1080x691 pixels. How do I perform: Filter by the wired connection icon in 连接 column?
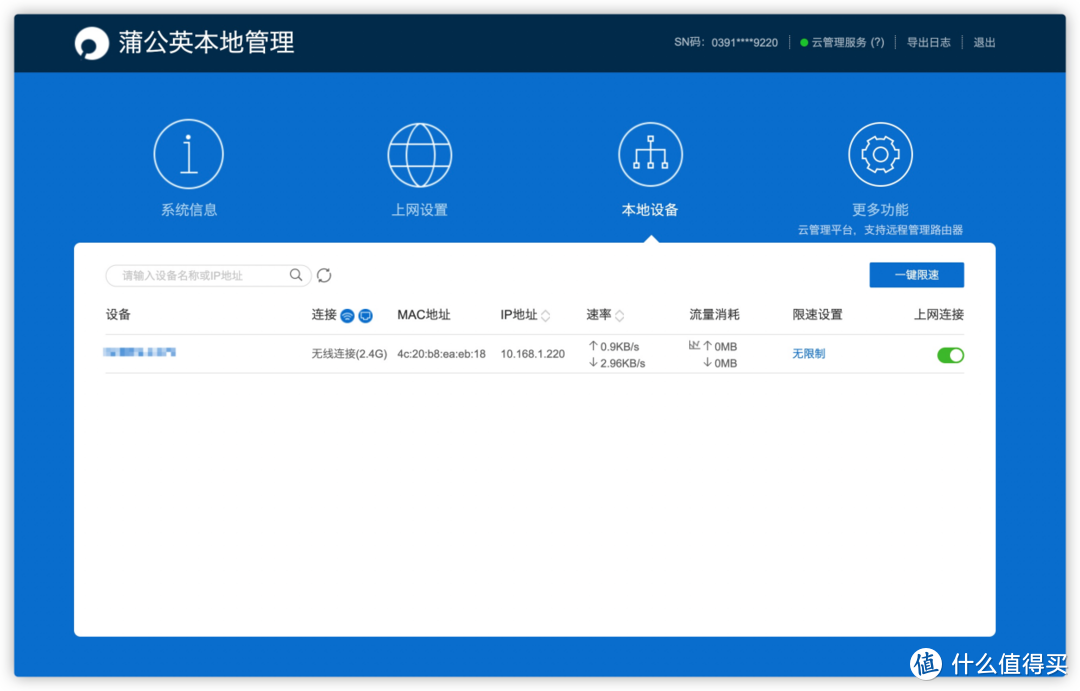[365, 314]
